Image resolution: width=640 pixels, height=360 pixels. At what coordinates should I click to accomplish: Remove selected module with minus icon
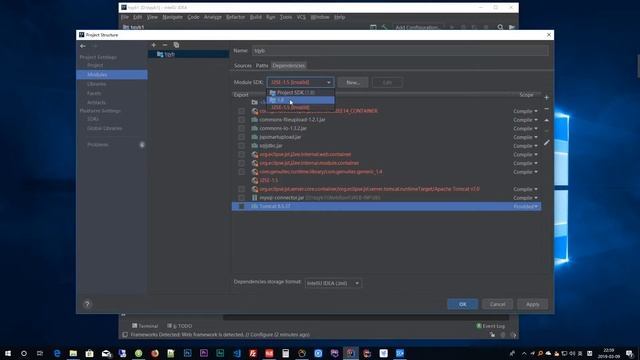click(x=165, y=45)
